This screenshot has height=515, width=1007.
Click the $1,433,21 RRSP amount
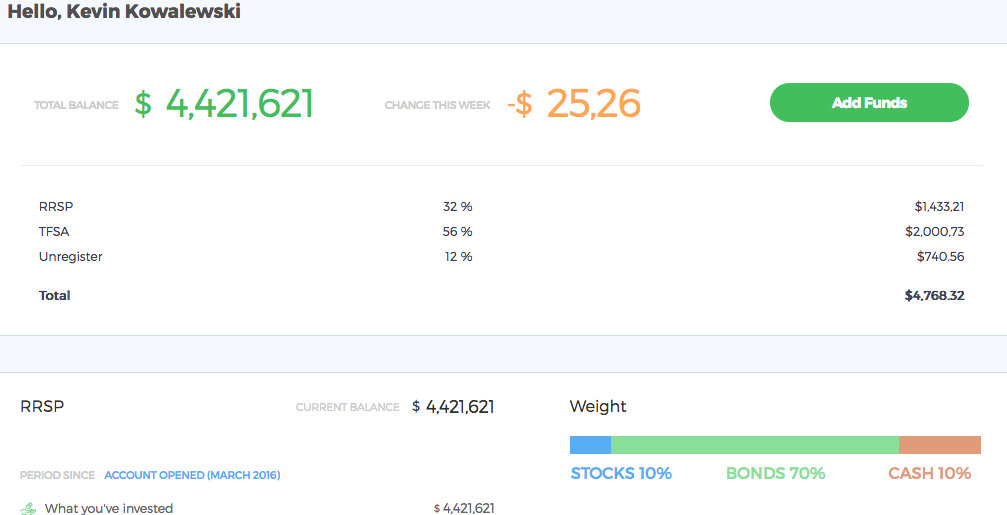(x=940, y=207)
